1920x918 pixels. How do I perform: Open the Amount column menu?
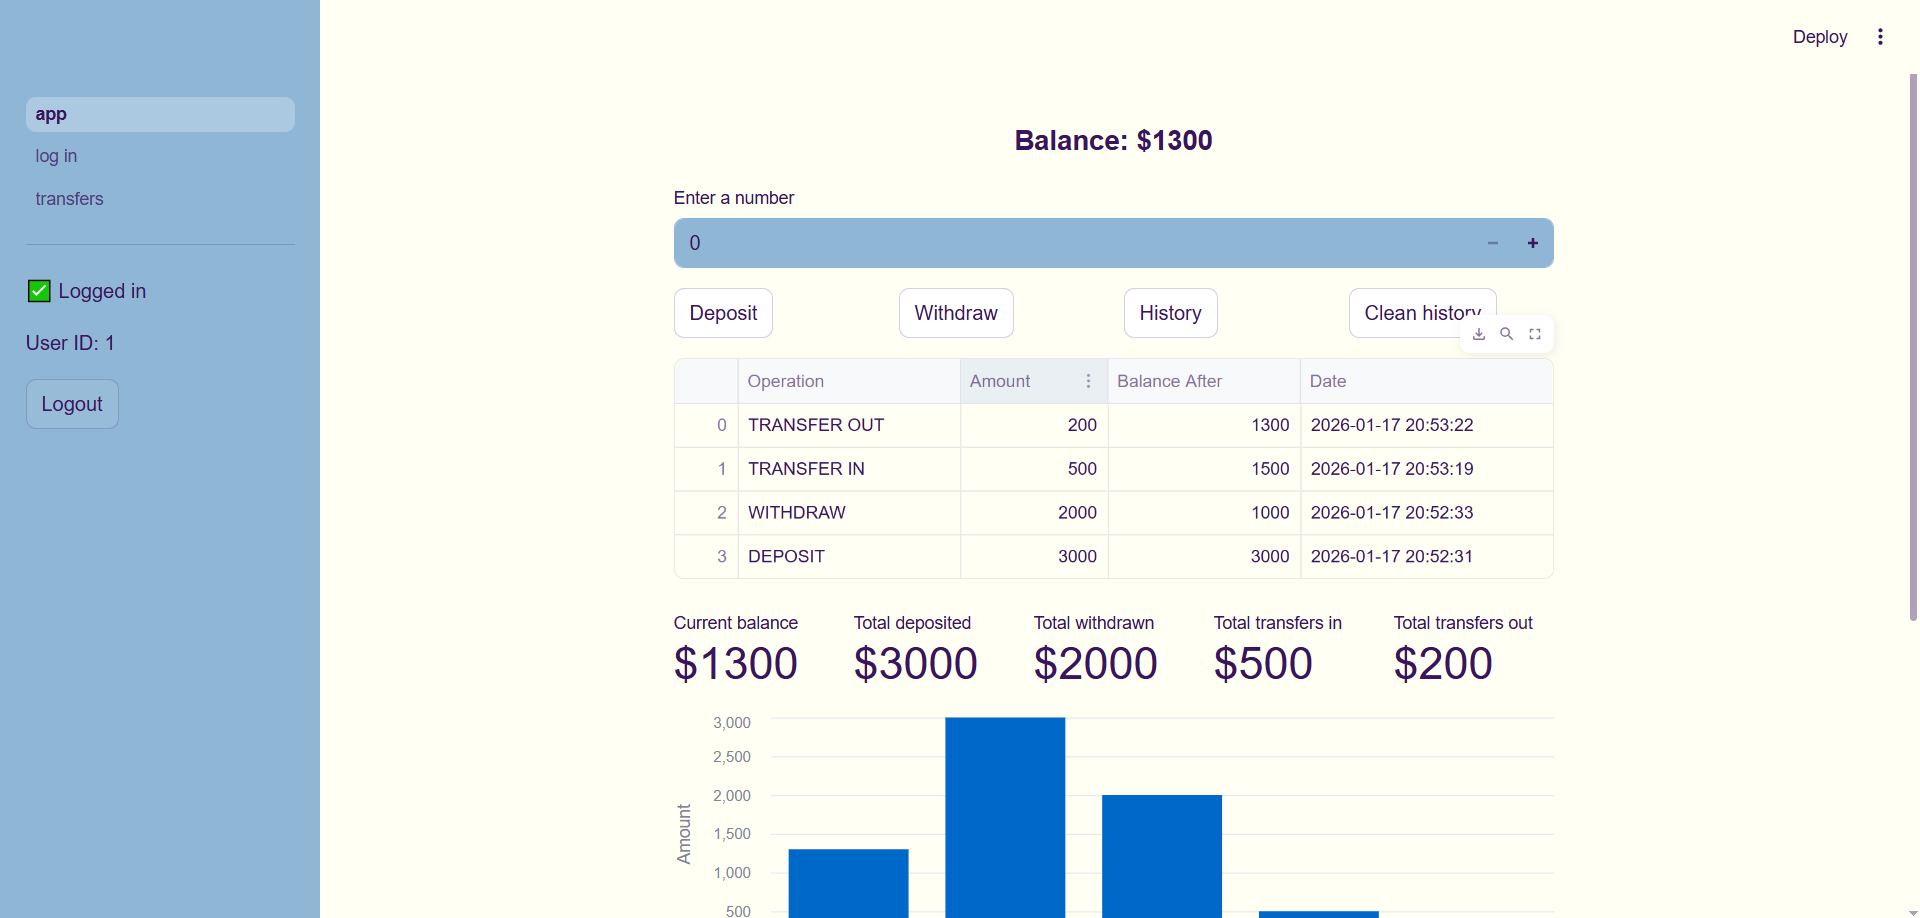1088,381
